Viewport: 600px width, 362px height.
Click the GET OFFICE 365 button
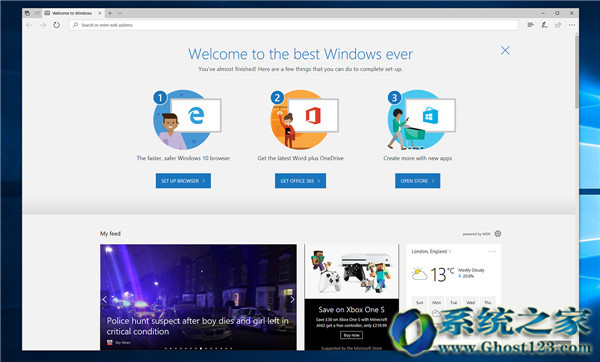300,181
